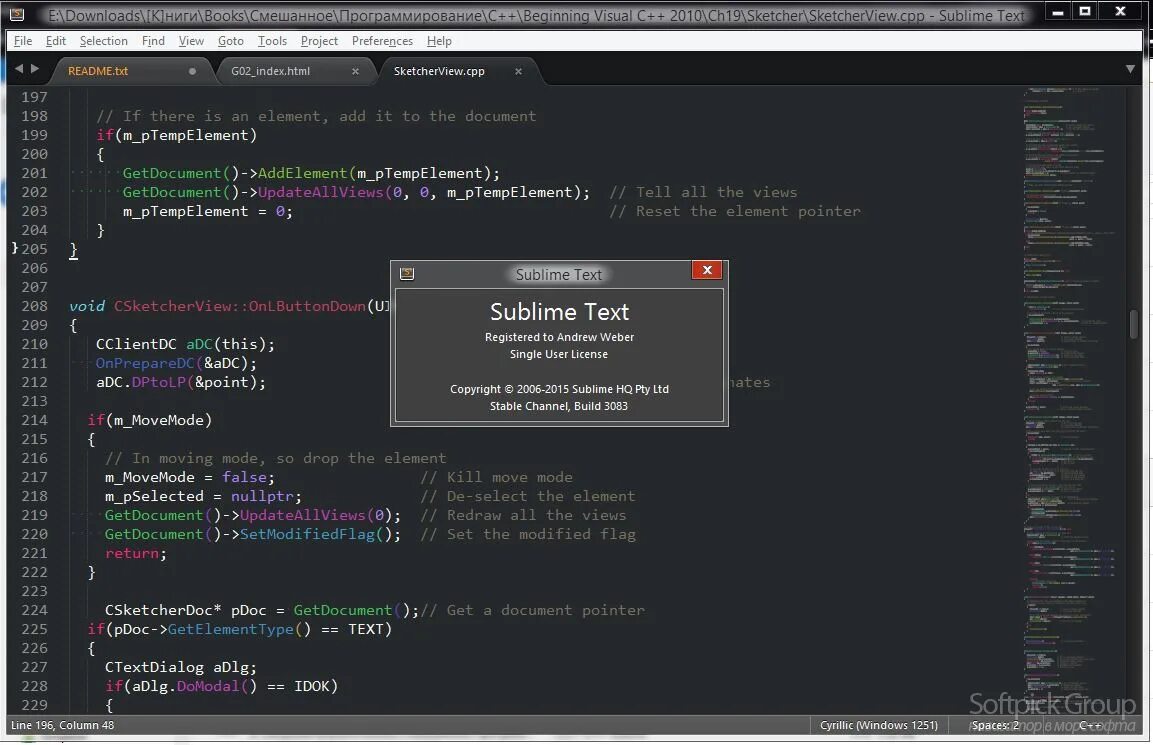Close the G02_index.html tab
Viewport: 1153px width, 745px height.
(x=355, y=71)
